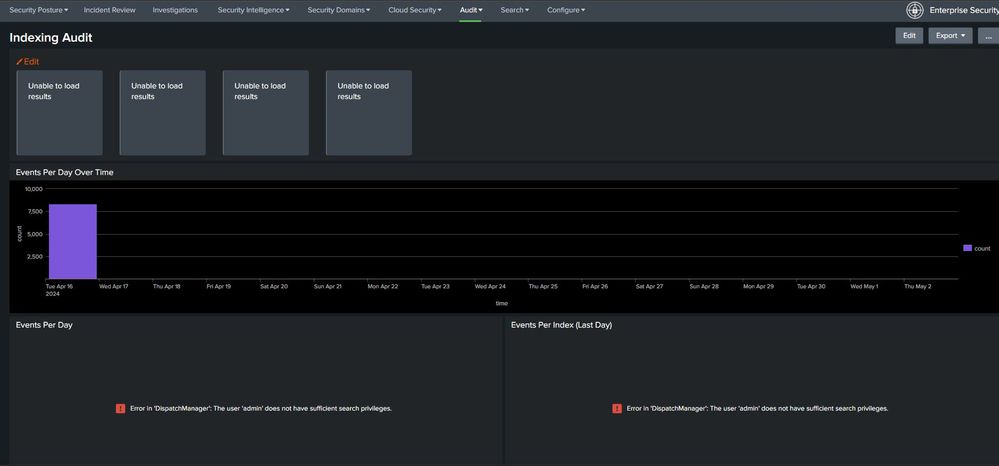Image resolution: width=999 pixels, height=466 pixels.
Task: Go to the Incident Review tab
Action: pos(110,10)
